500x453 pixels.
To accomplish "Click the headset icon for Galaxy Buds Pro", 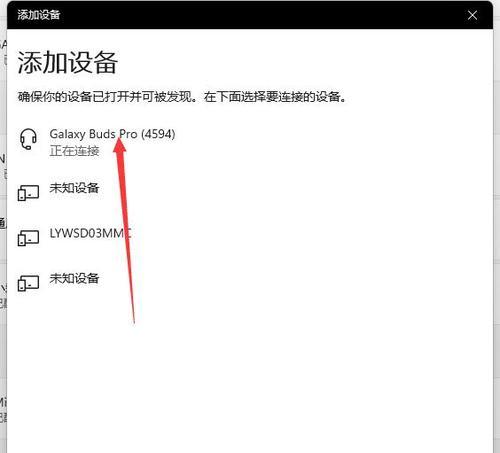I will pos(28,139).
